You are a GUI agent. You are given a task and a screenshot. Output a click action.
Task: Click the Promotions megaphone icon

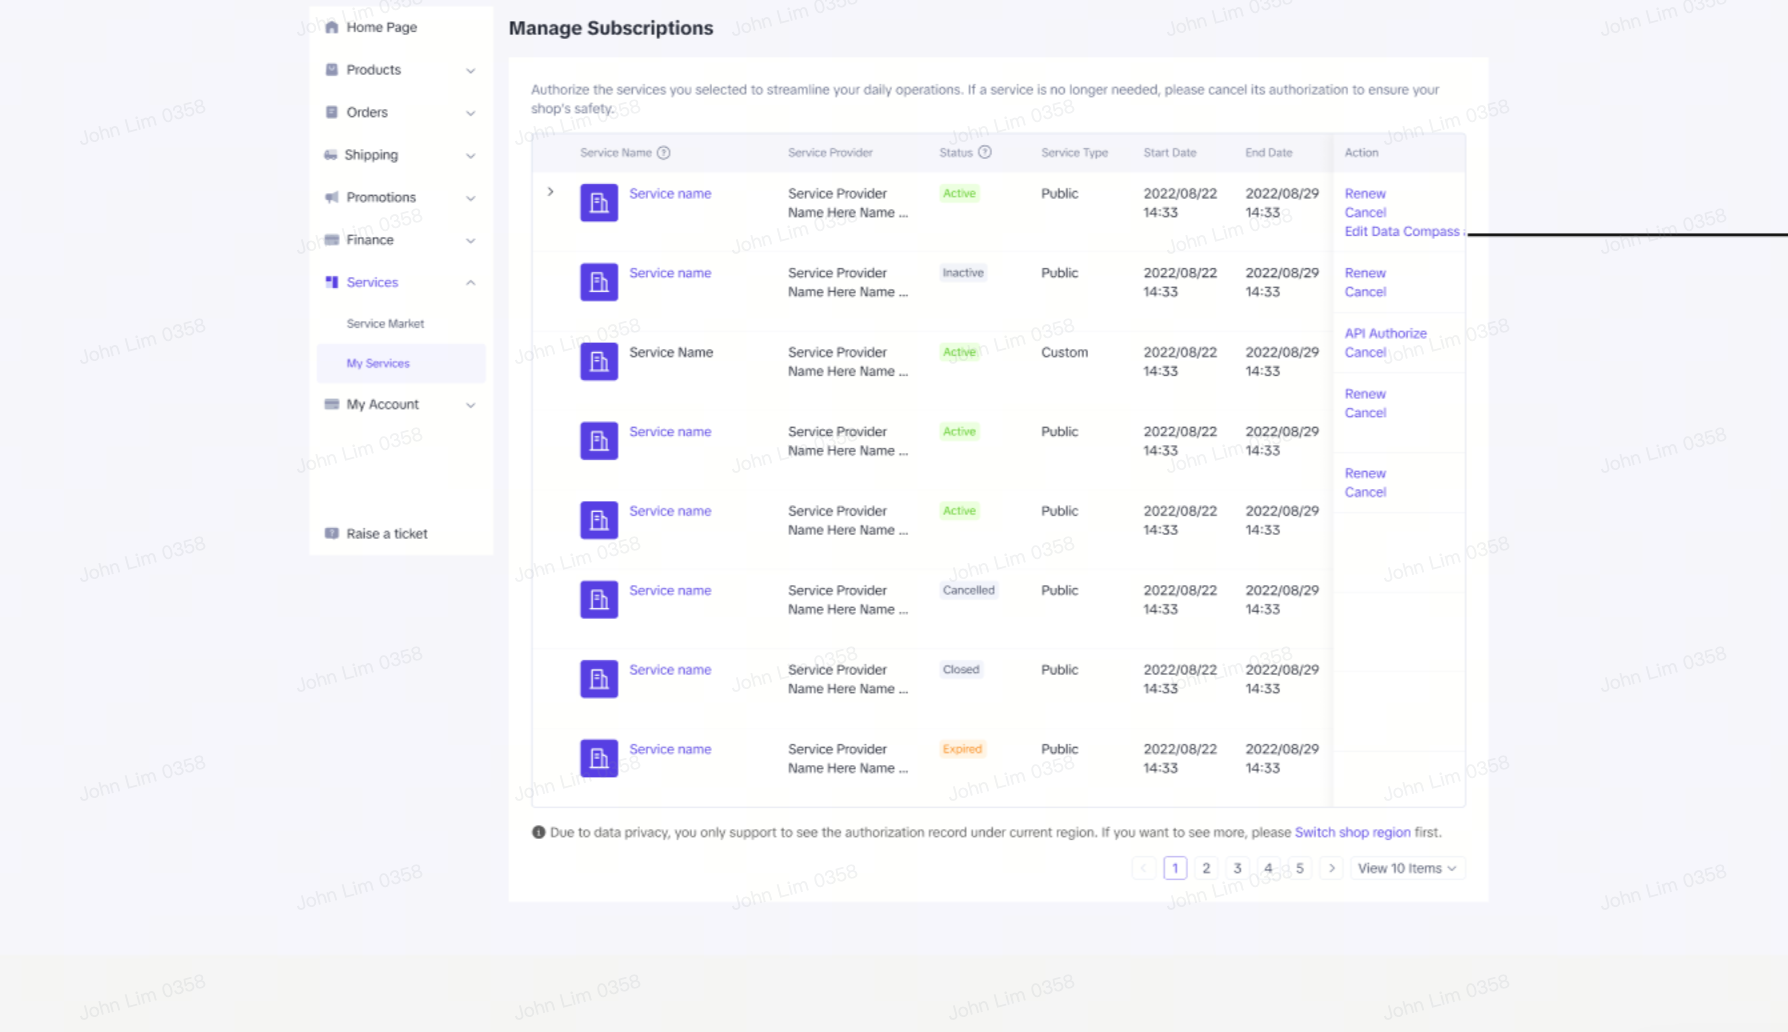[x=332, y=197]
